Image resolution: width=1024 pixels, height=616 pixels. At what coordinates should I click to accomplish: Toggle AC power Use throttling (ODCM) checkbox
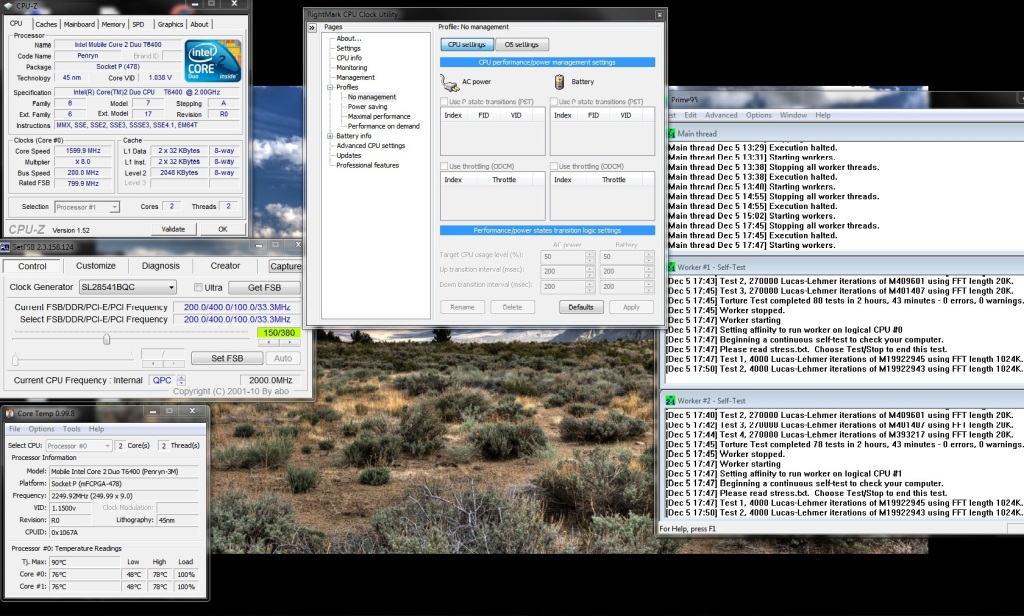point(444,167)
